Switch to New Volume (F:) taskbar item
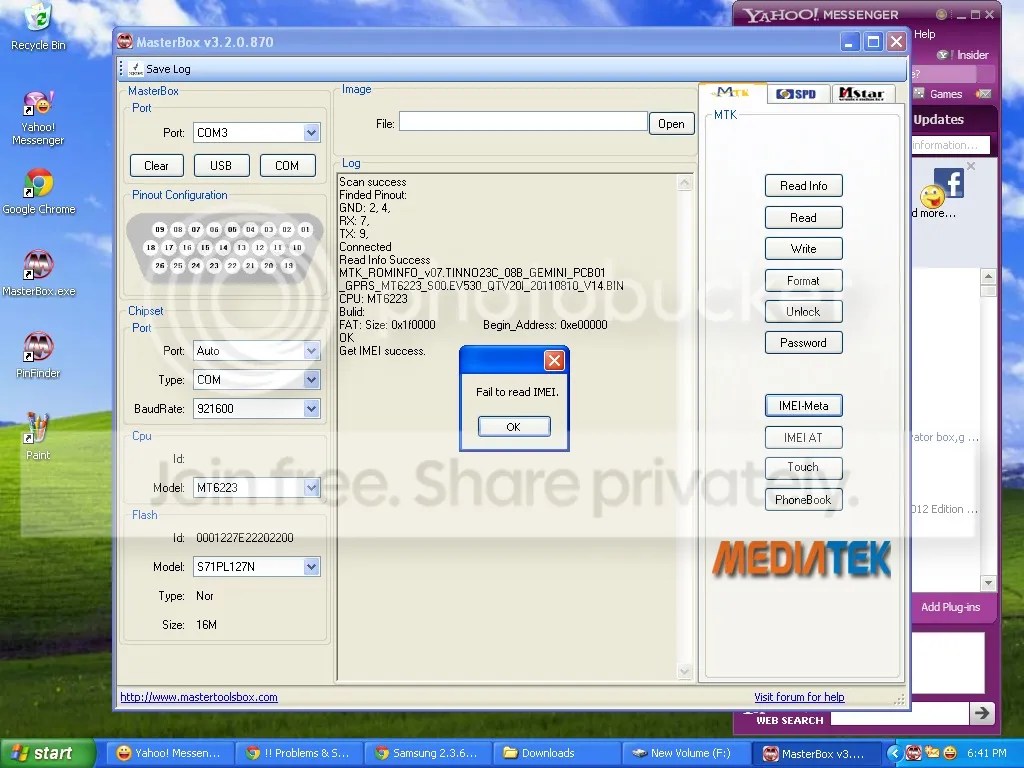The height and width of the screenshot is (768, 1024). click(x=684, y=753)
